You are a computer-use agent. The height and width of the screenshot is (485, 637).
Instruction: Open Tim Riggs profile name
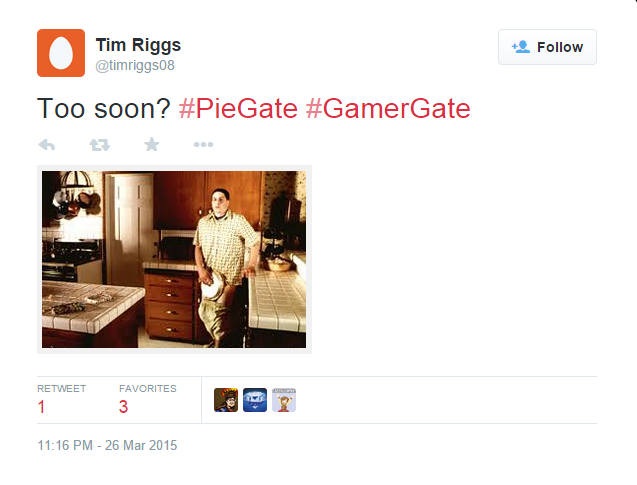click(x=138, y=45)
